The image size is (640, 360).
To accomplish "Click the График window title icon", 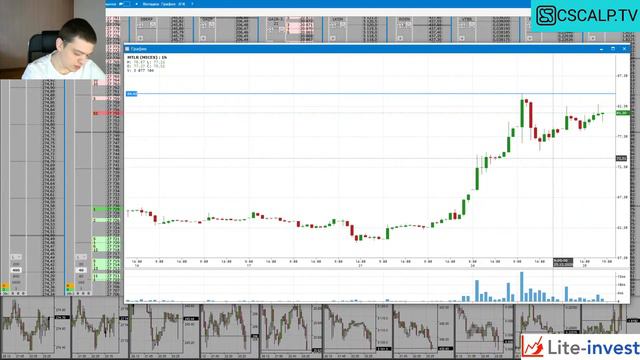I will [x=127, y=49].
